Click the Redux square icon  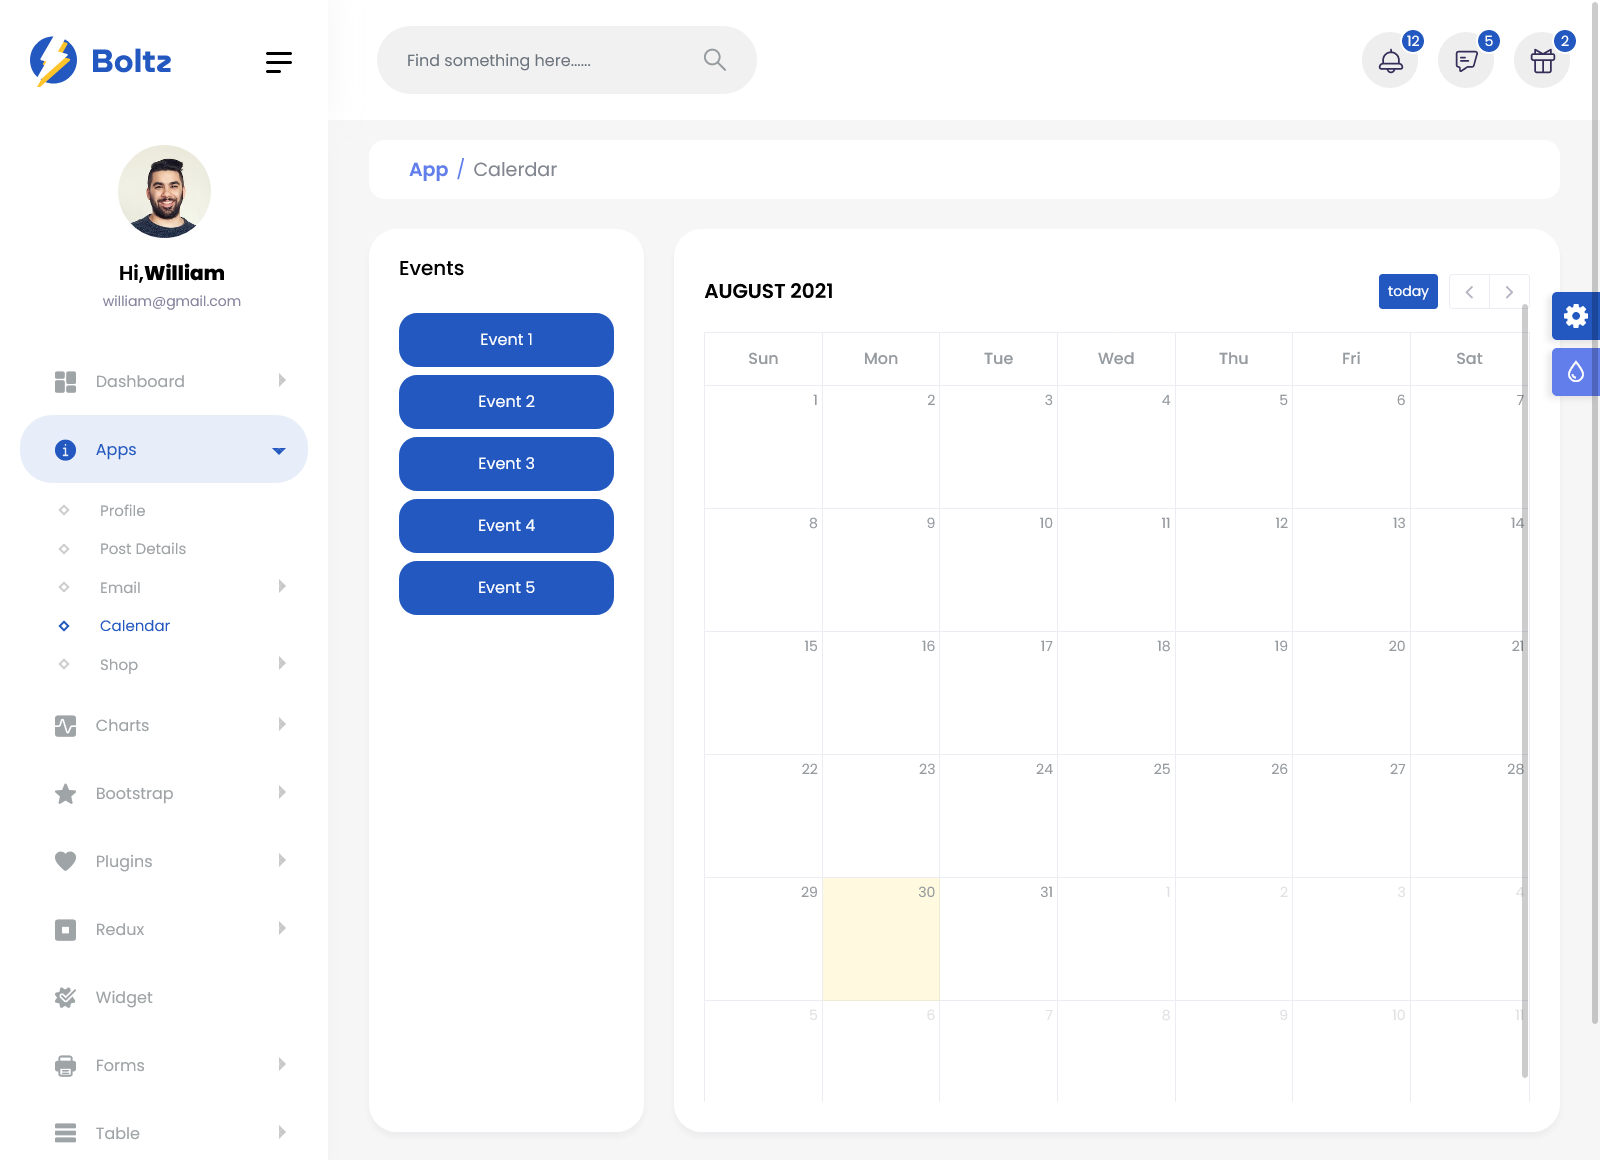[65, 930]
